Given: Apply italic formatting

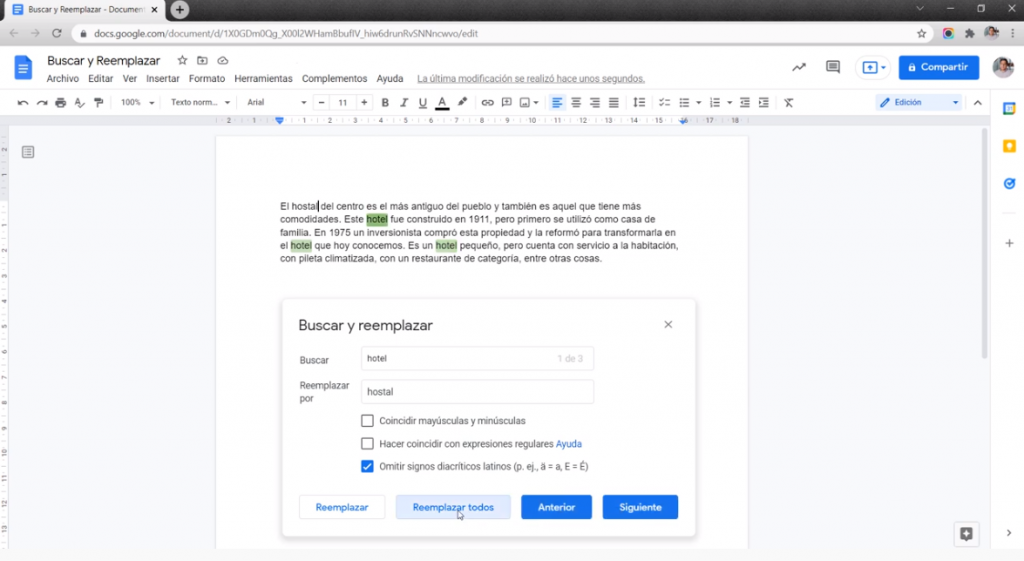Looking at the screenshot, I should (x=404, y=103).
